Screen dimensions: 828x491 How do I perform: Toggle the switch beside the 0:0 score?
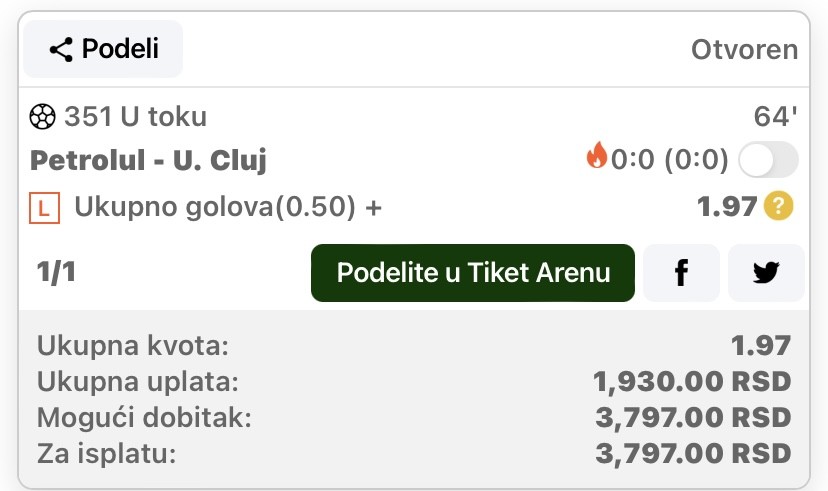[768, 159]
